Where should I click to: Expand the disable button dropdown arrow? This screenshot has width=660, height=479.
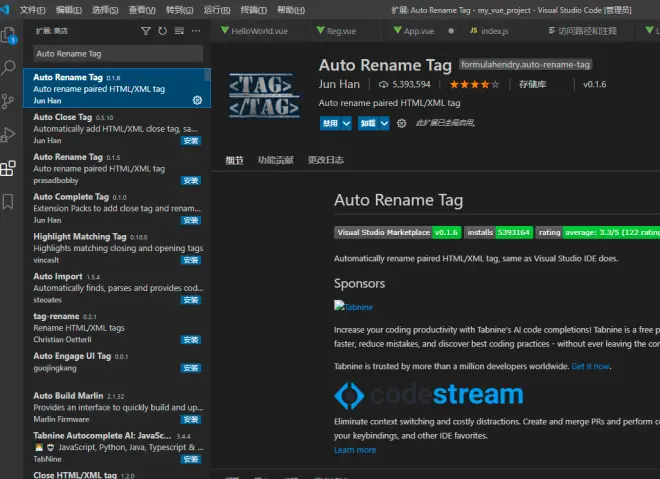346,123
